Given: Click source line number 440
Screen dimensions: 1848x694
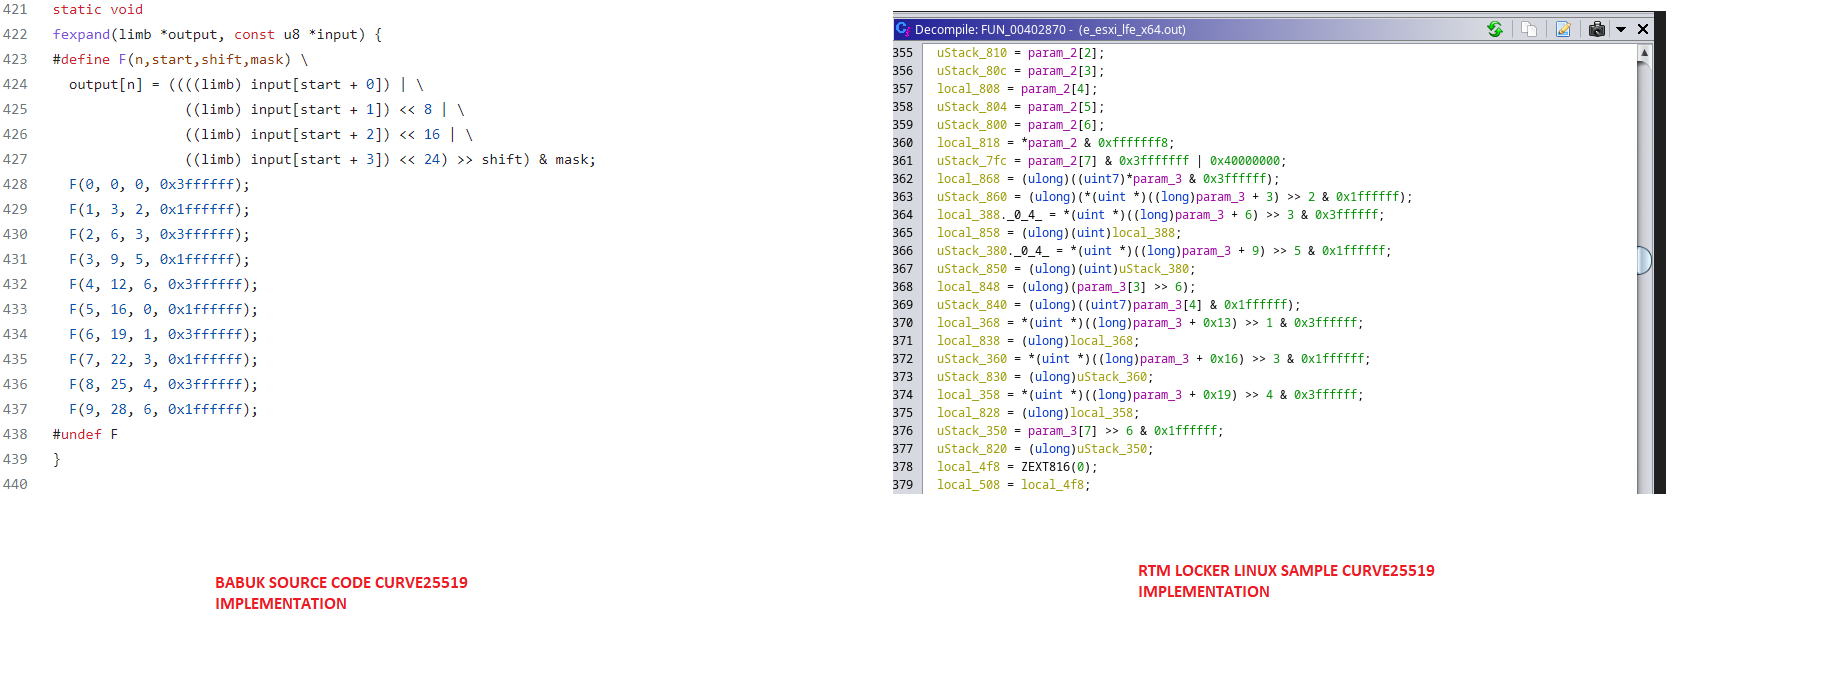Looking at the screenshot, I should coord(15,484).
